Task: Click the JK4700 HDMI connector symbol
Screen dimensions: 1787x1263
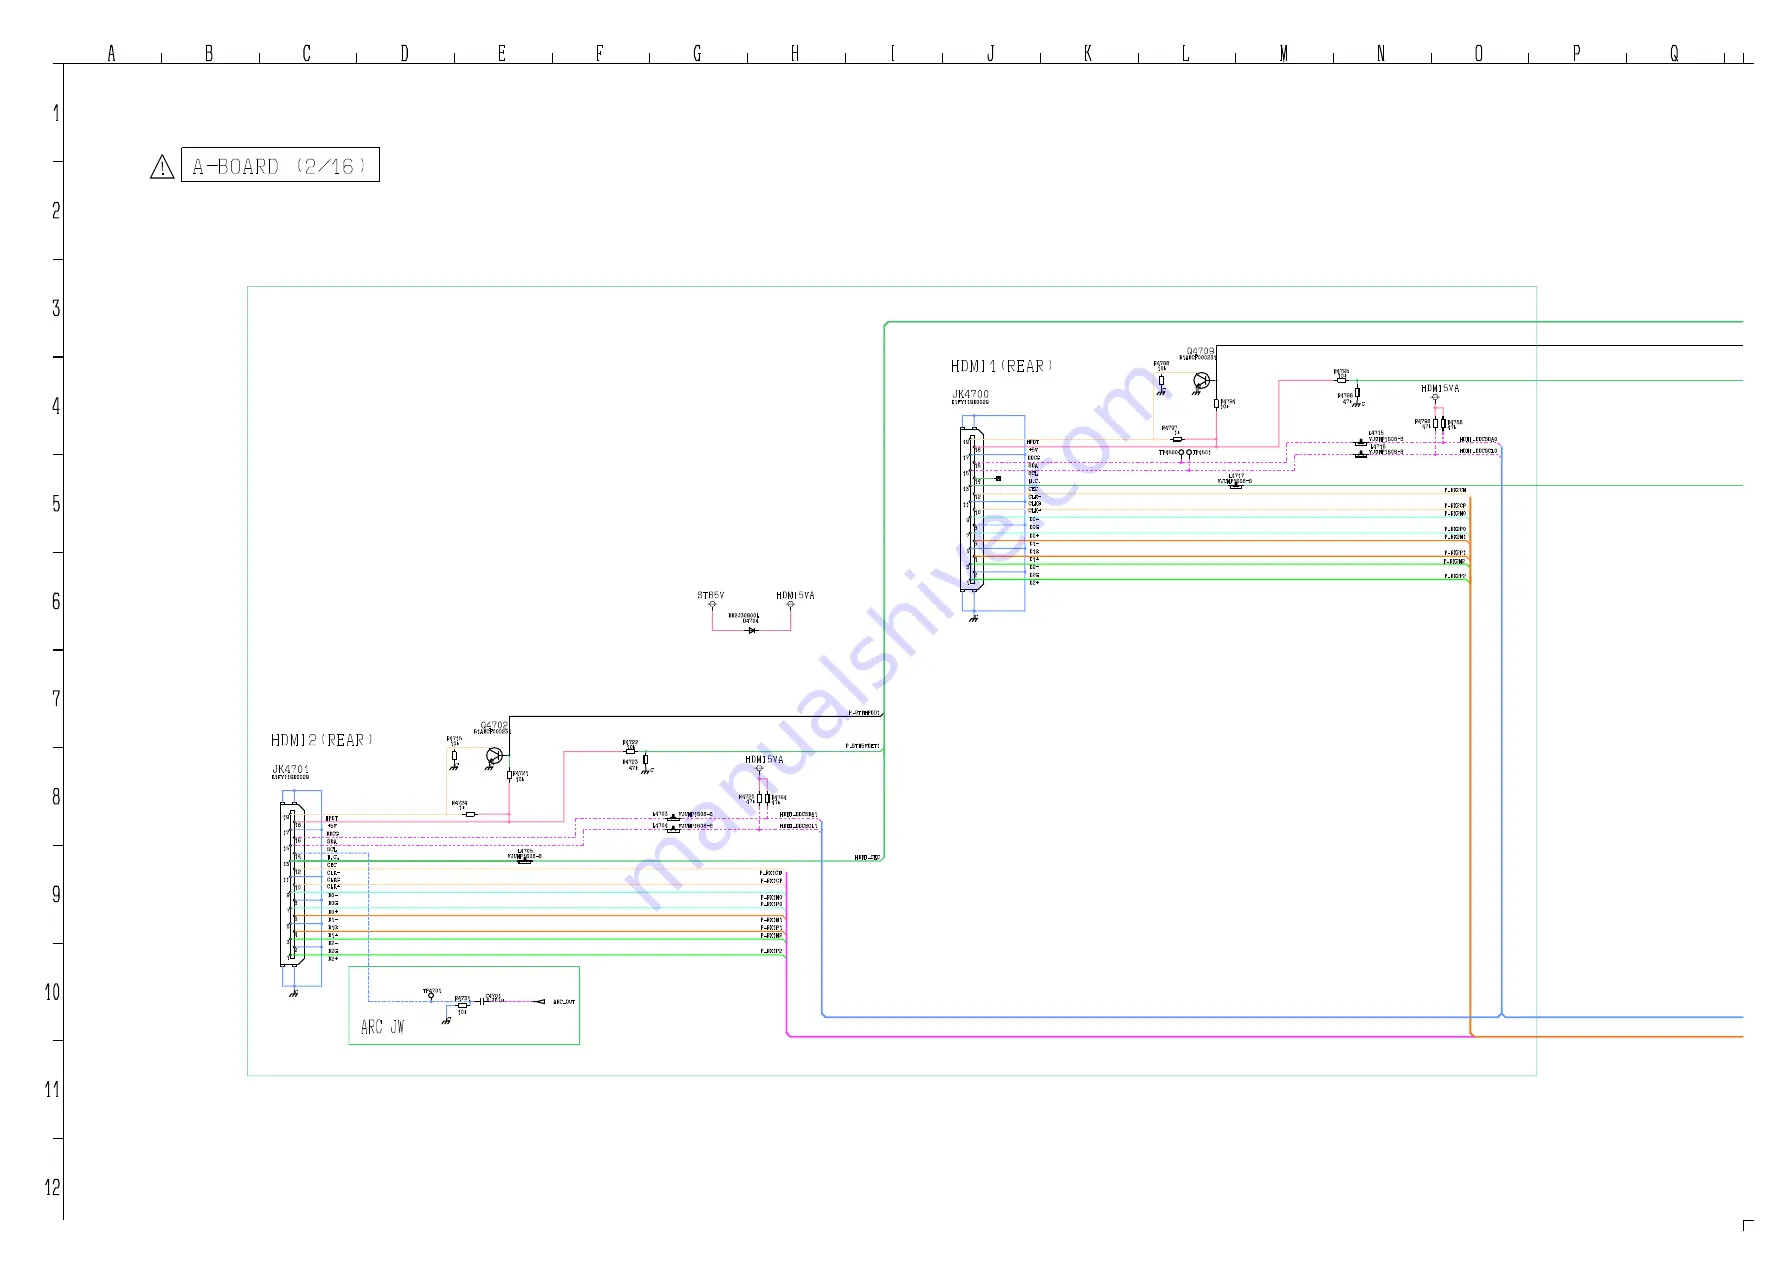Action: (972, 510)
